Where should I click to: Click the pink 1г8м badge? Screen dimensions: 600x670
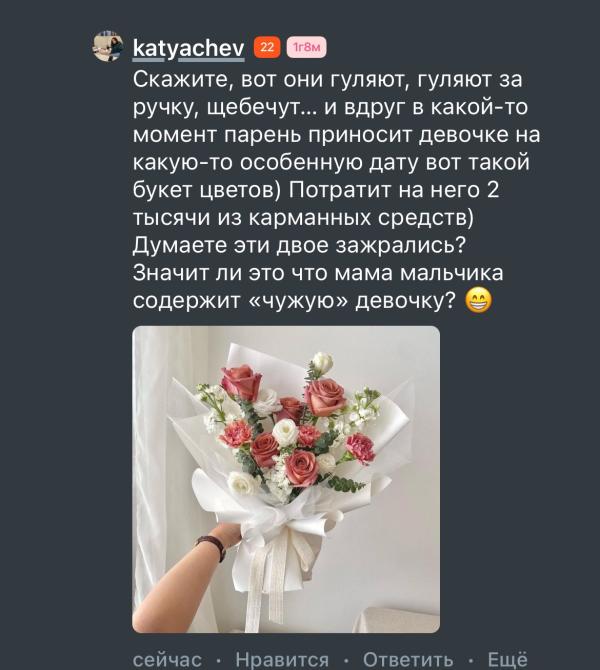306,47
